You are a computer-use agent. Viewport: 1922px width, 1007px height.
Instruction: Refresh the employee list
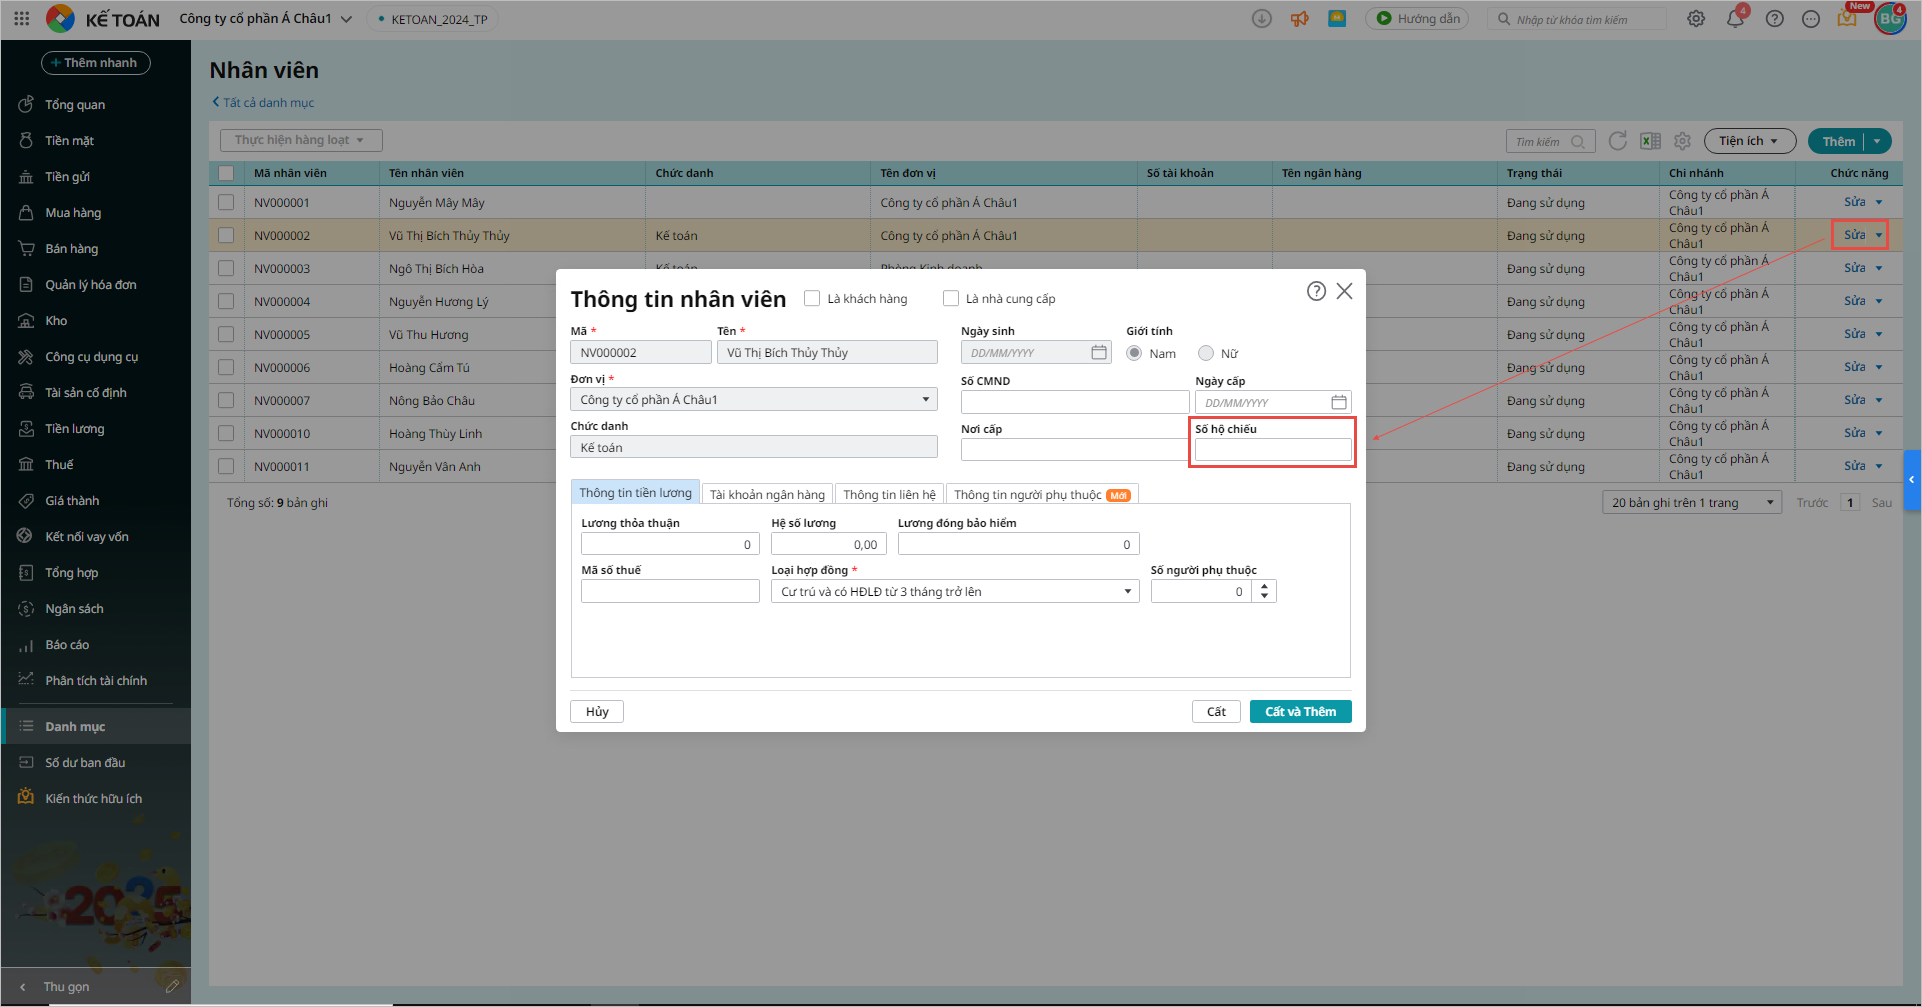pos(1617,141)
